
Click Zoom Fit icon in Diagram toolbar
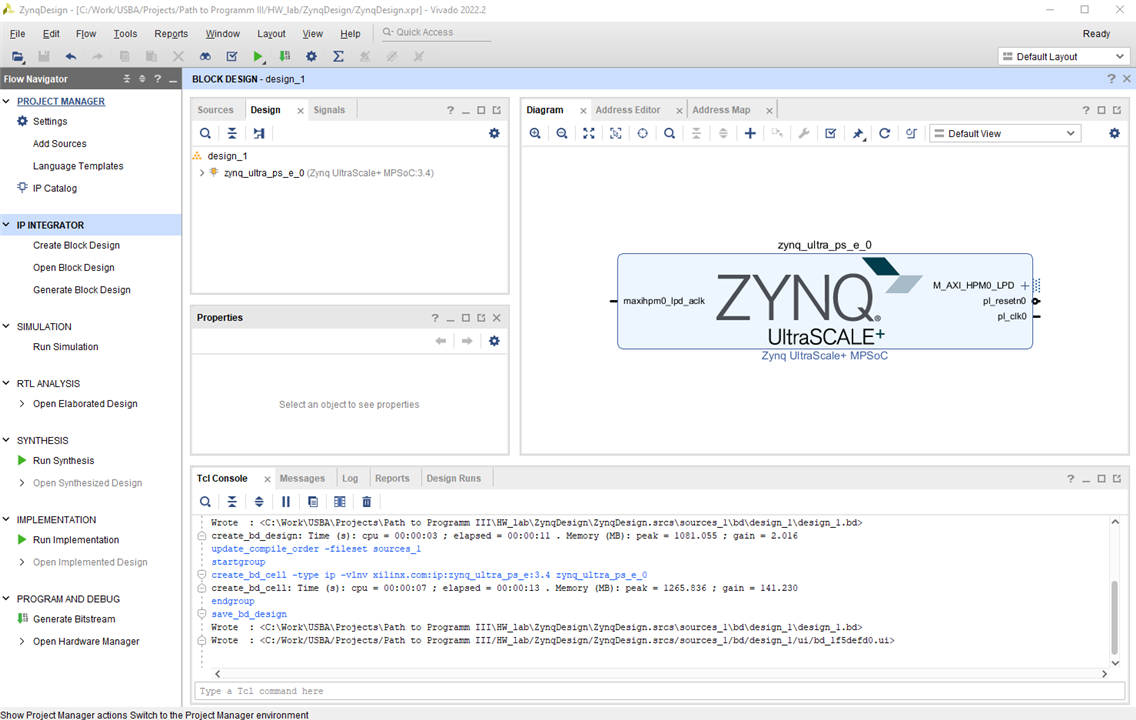(x=589, y=134)
